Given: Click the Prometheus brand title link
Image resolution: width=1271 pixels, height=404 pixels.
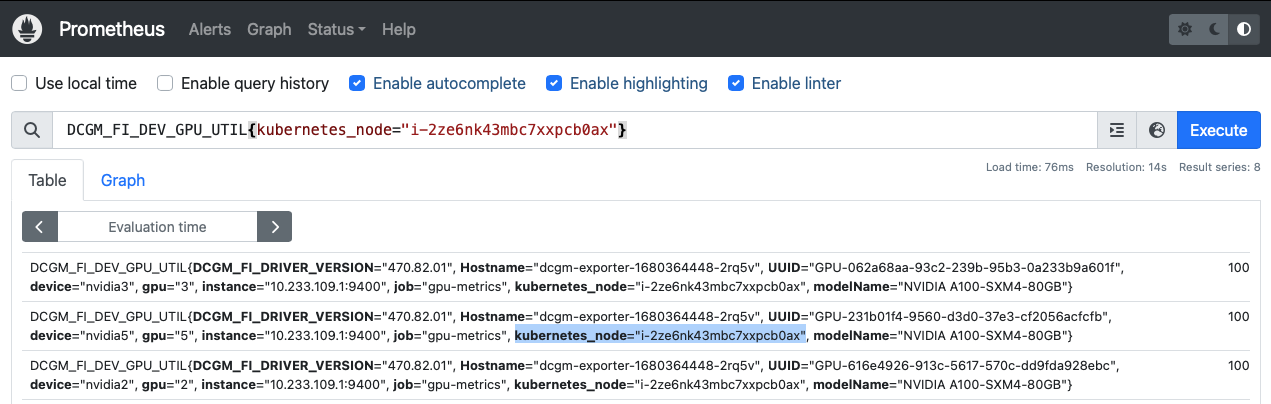Looking at the screenshot, I should click(x=112, y=29).
